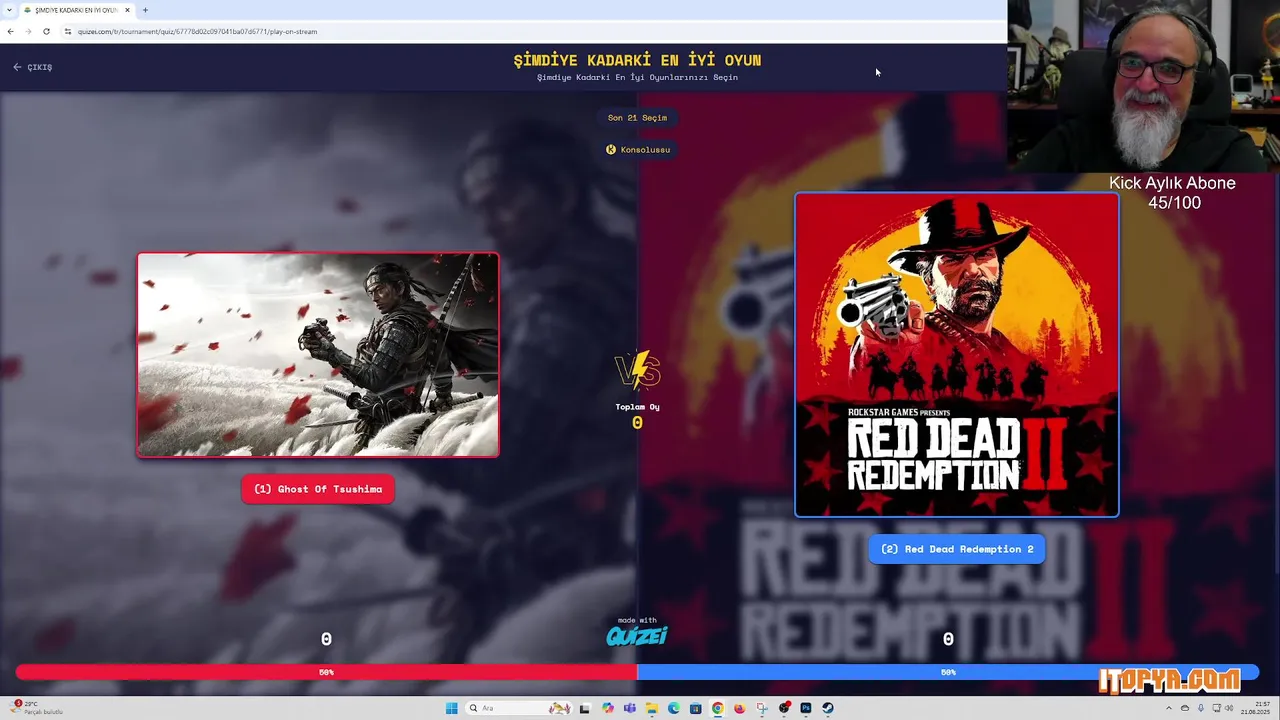Go back in the browser

(x=10, y=31)
